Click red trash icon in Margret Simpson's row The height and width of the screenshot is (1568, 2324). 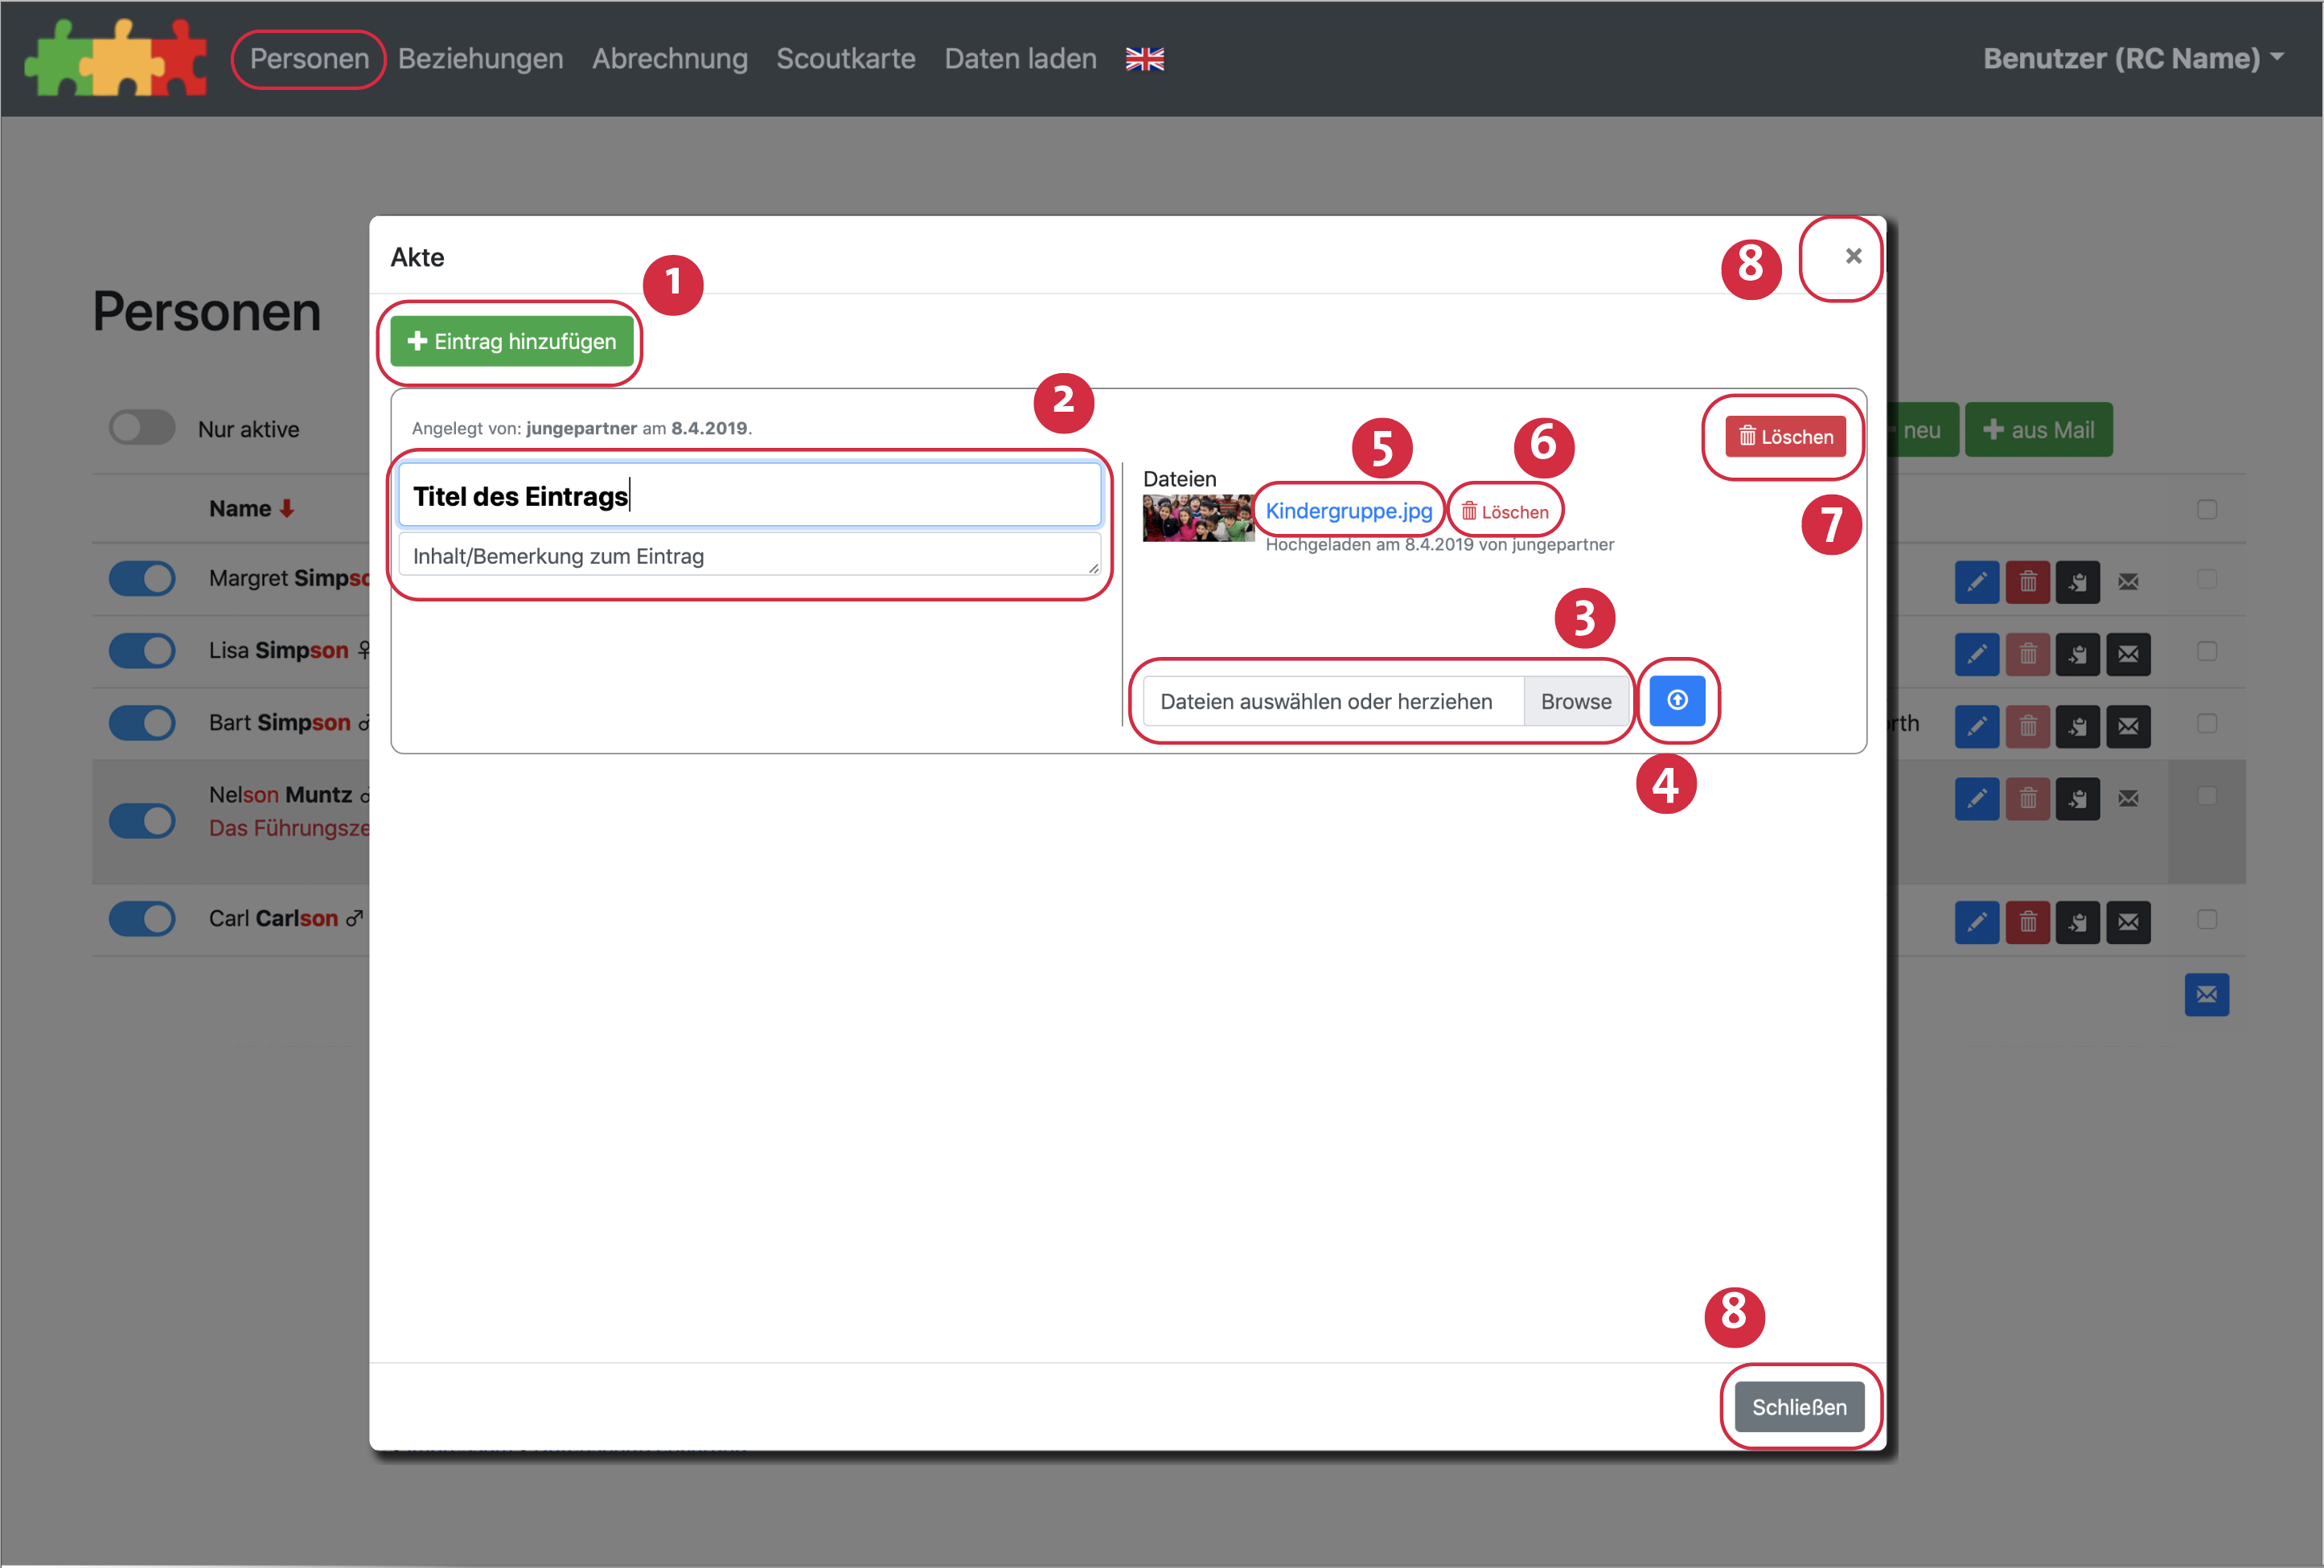[2027, 581]
